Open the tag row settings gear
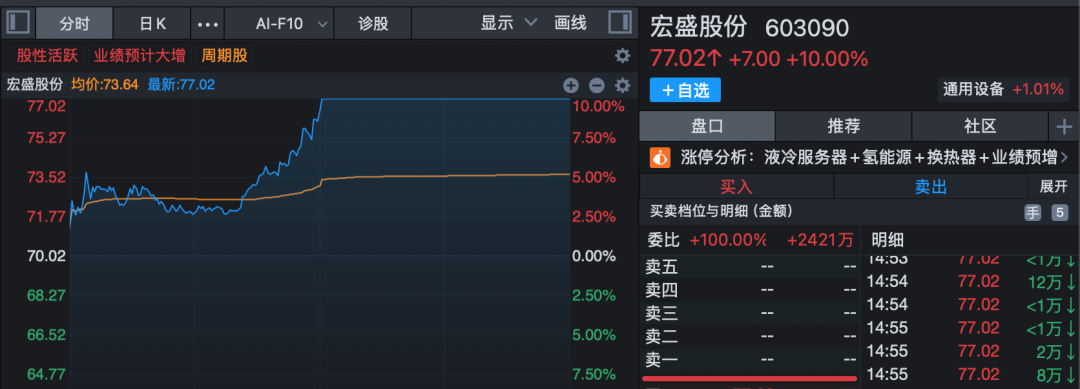This screenshot has height=389, width=1080. coord(622,56)
